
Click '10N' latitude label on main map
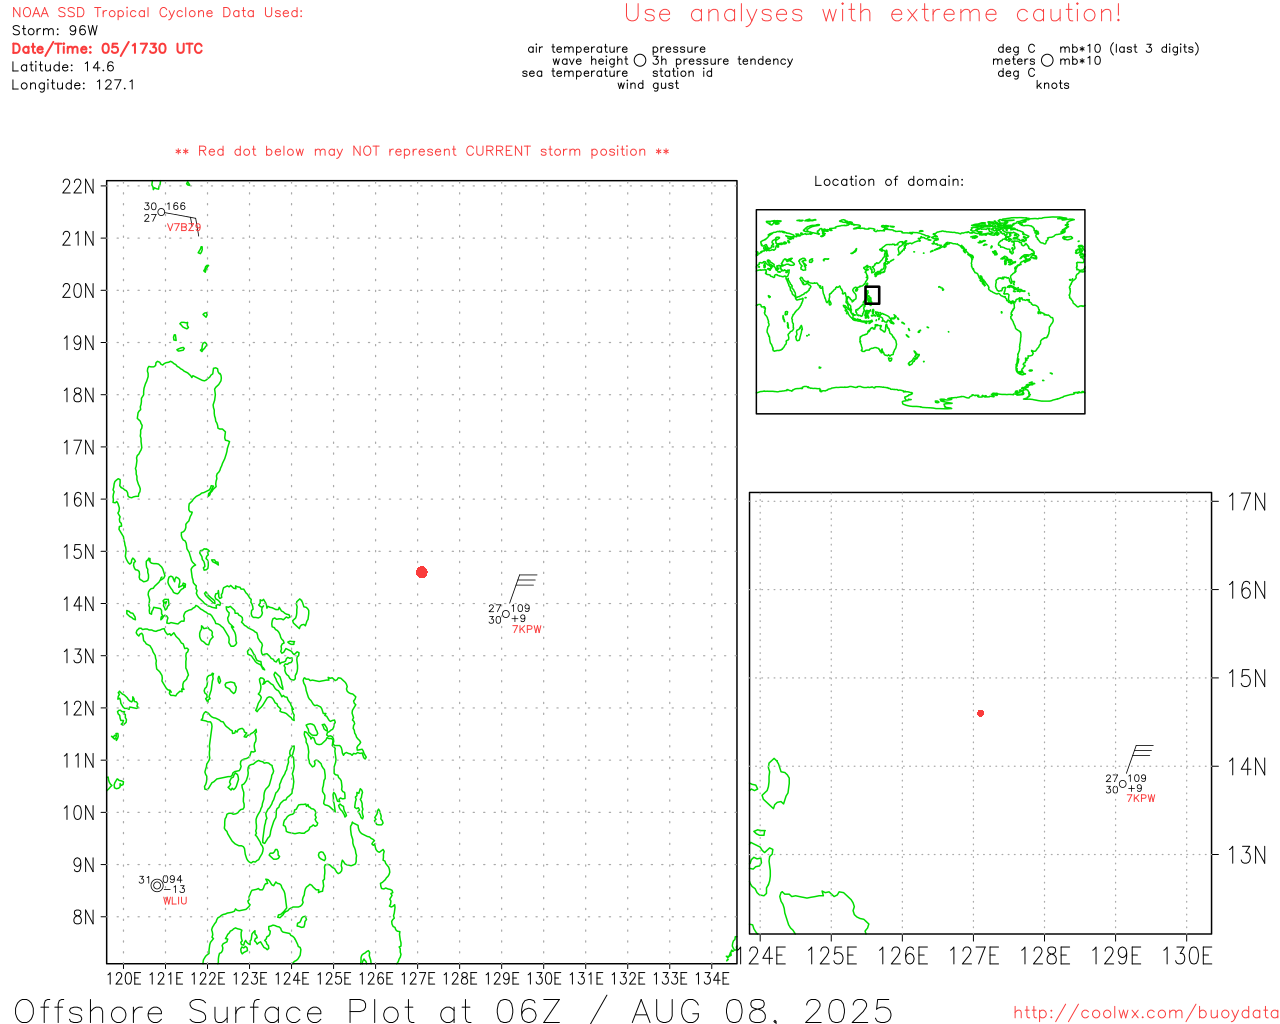(x=79, y=813)
